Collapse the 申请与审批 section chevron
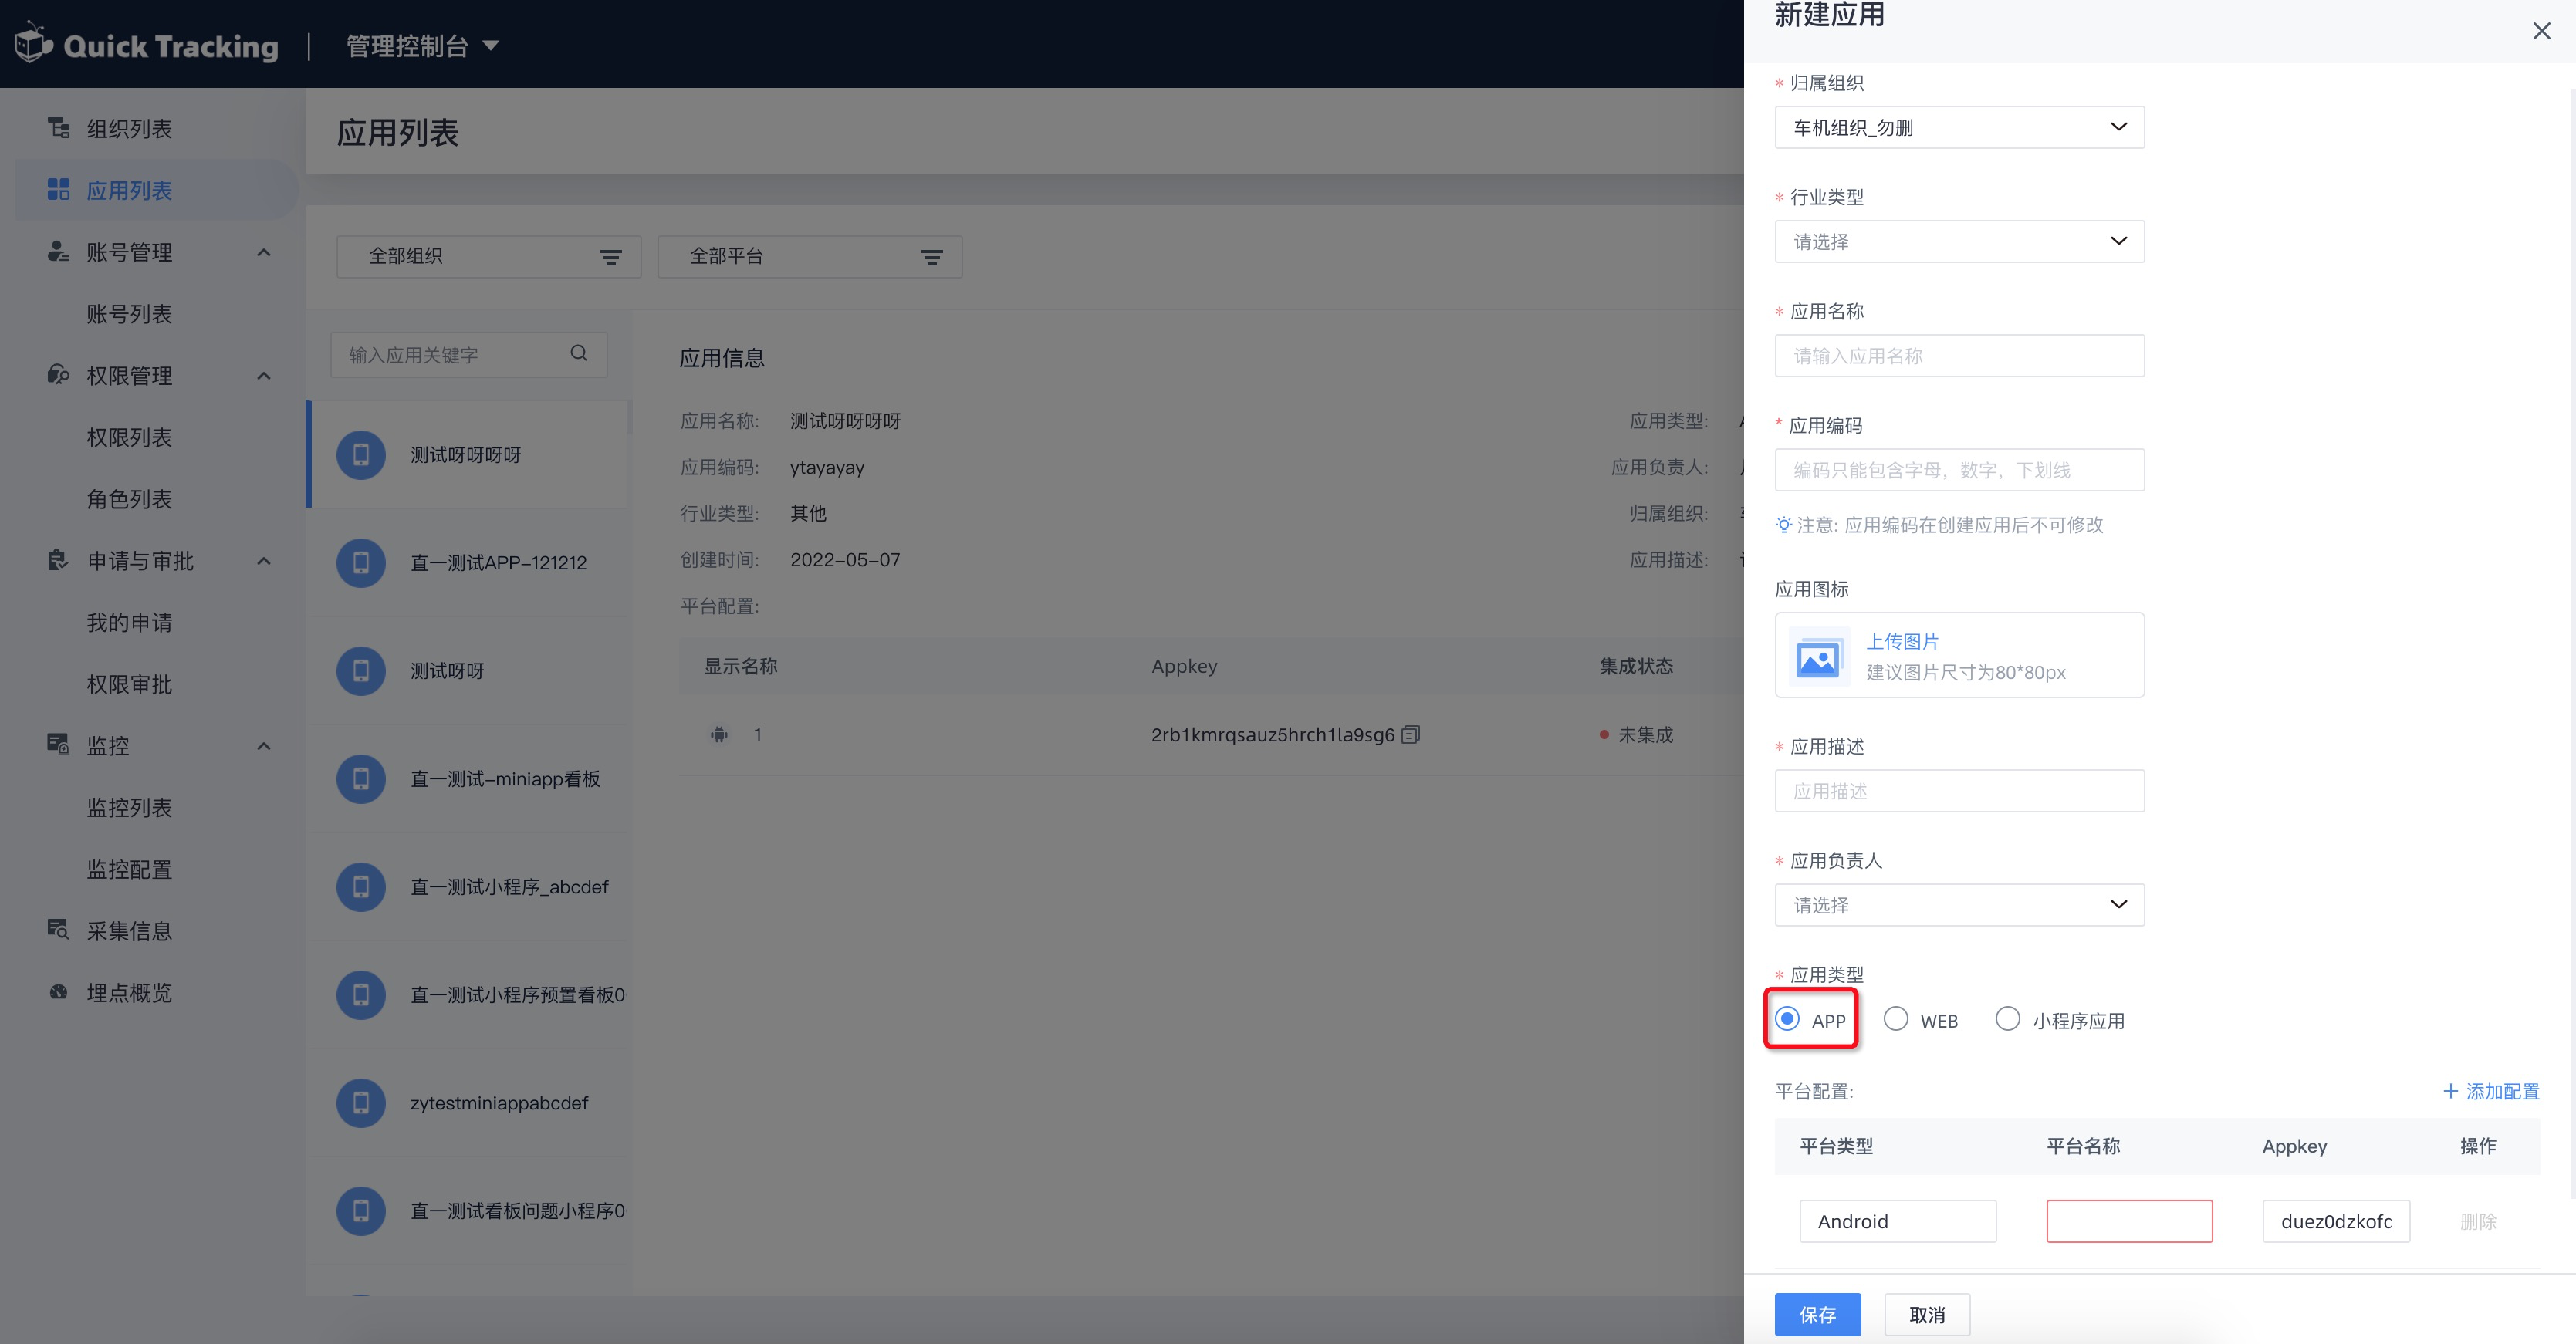Screen dimensions: 2576x1344 pos(264,561)
